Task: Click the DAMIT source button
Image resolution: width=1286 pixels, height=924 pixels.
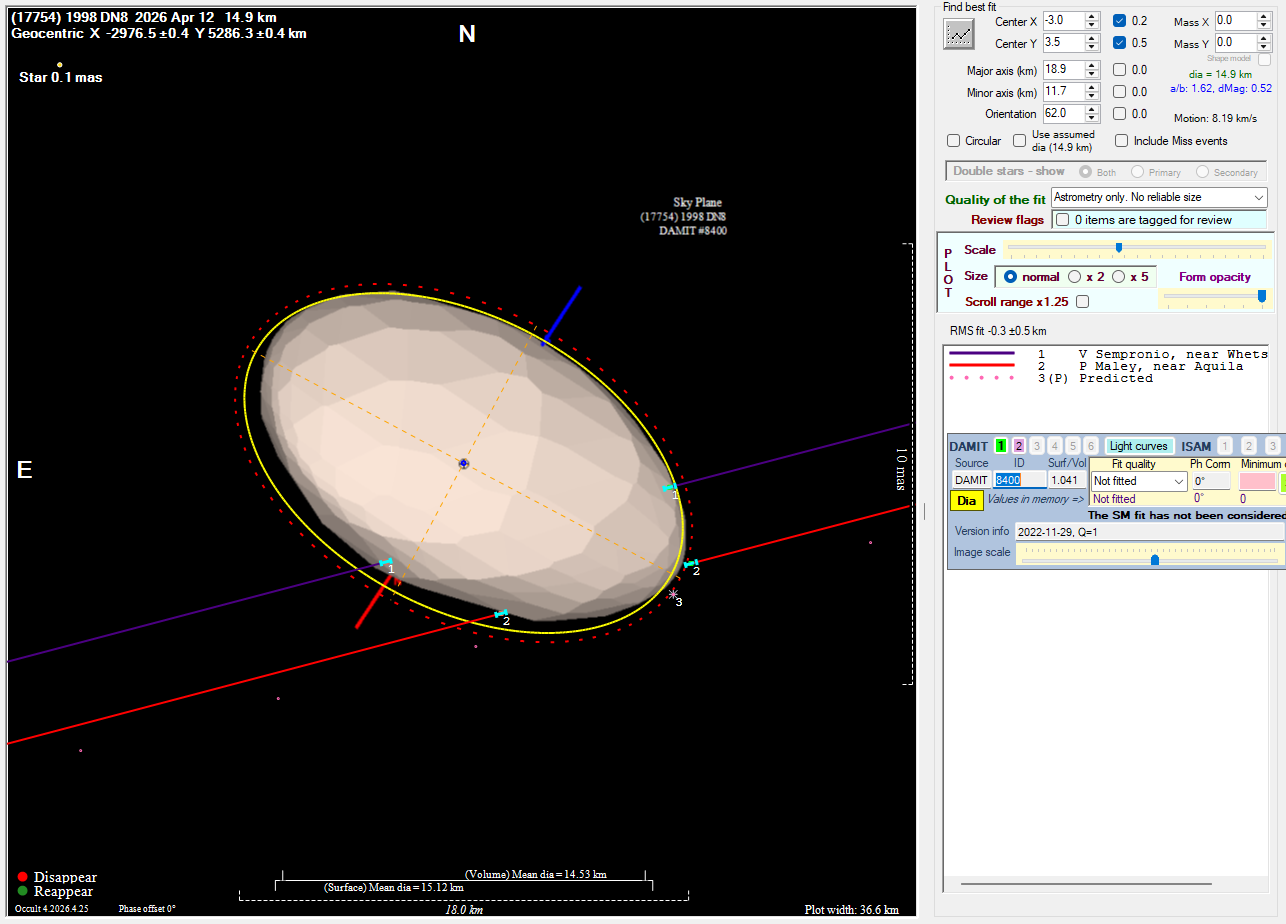Action: click(x=971, y=481)
